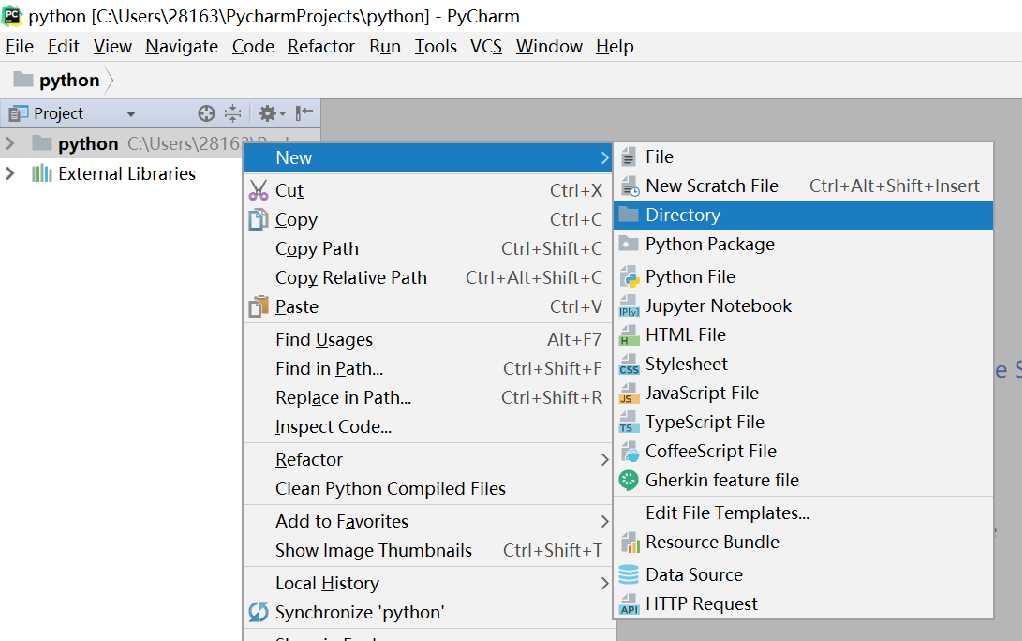Open the Local History submenu arrow
Image resolution: width=1022 pixels, height=641 pixels.
[x=604, y=583]
